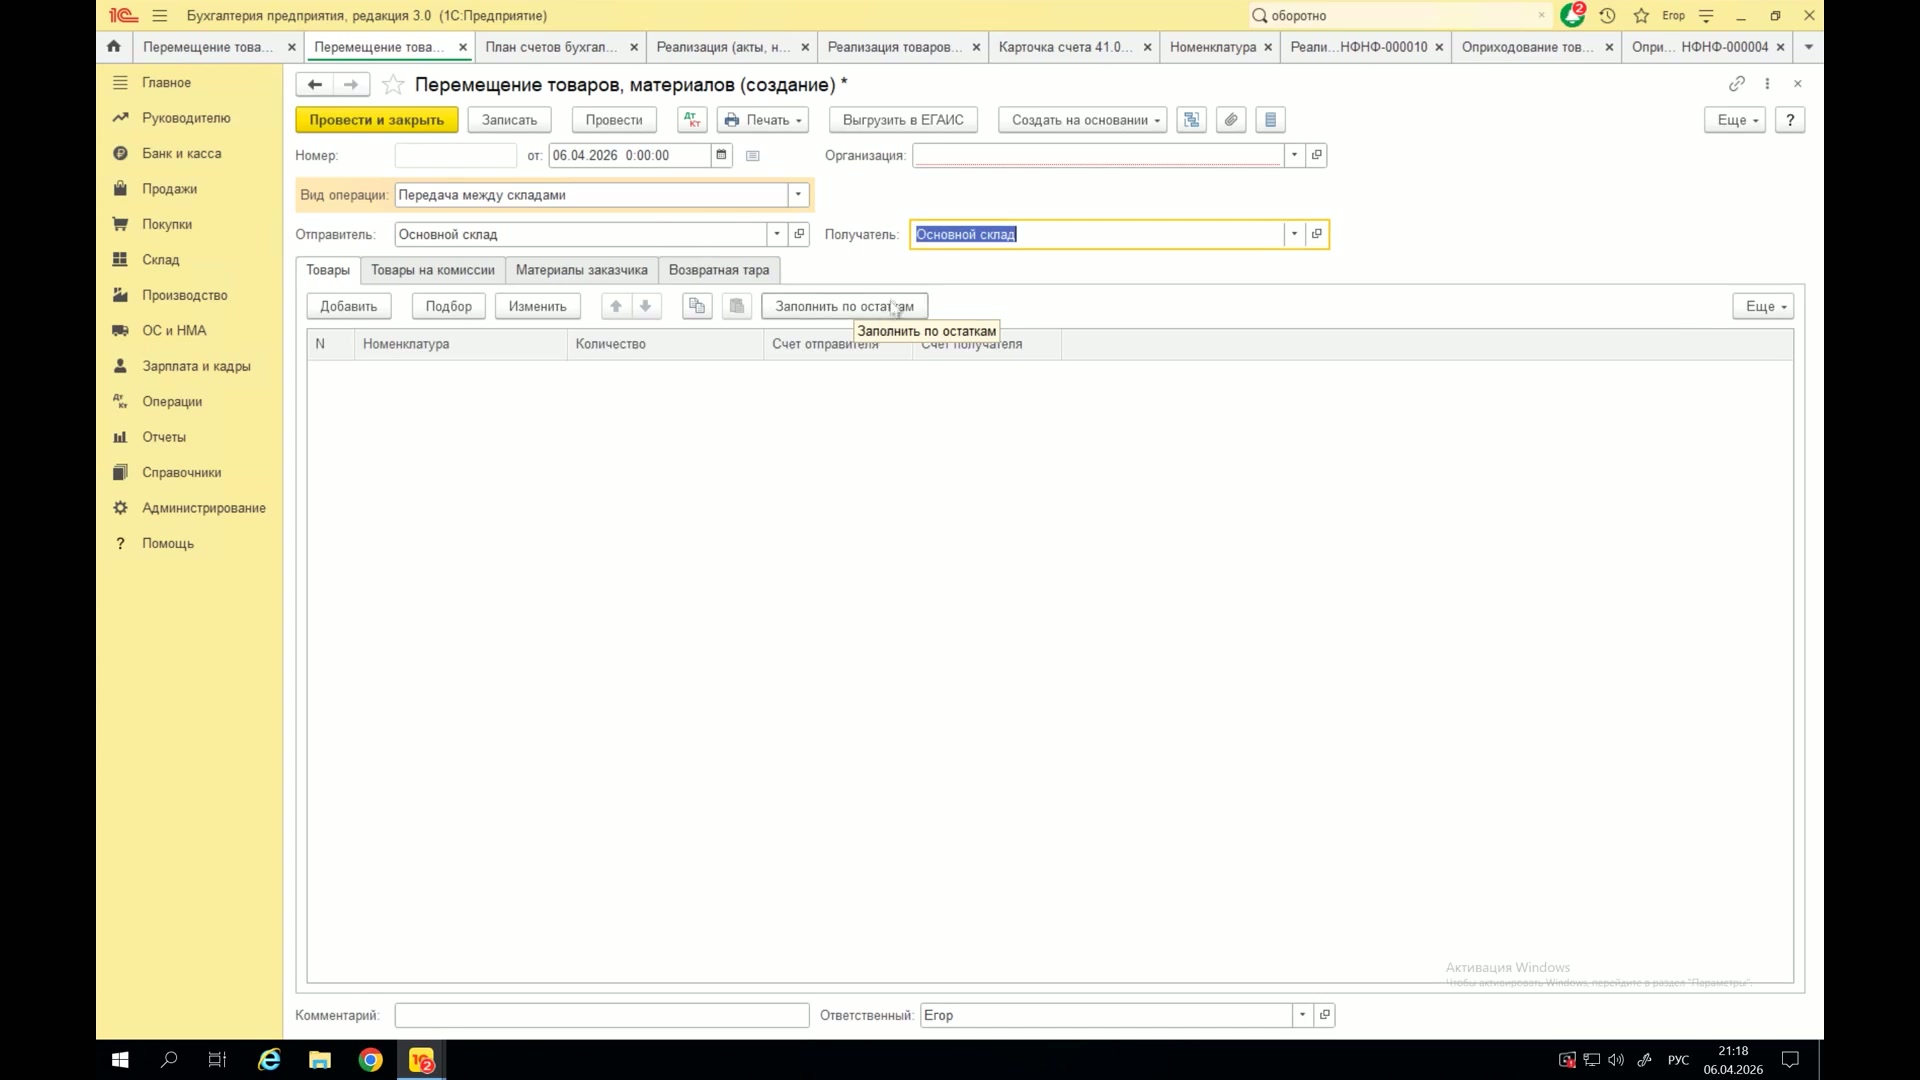The height and width of the screenshot is (1080, 1920).
Task: Click the list report icon in toolbar
Action: (1270, 120)
